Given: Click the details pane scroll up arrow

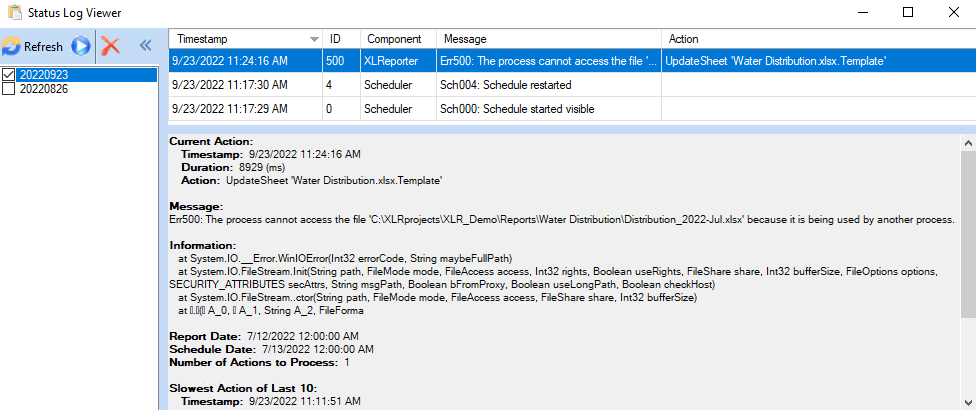Looking at the screenshot, I should (x=969, y=143).
